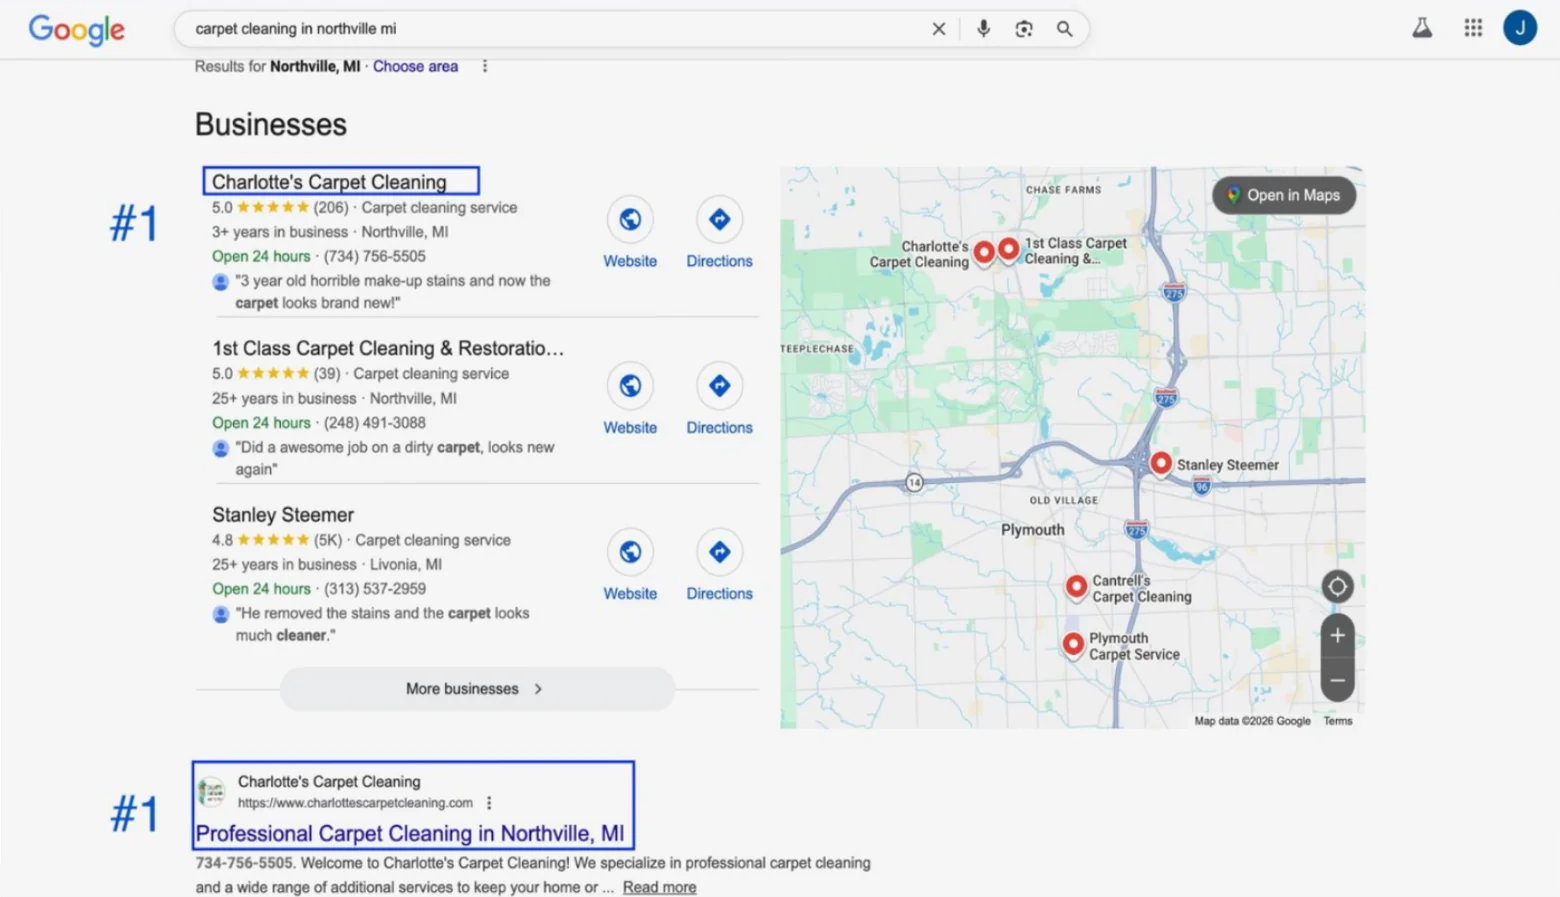Click the Plymouth Carpet Service map pin
This screenshot has width=1560, height=897.
pos(1072,644)
